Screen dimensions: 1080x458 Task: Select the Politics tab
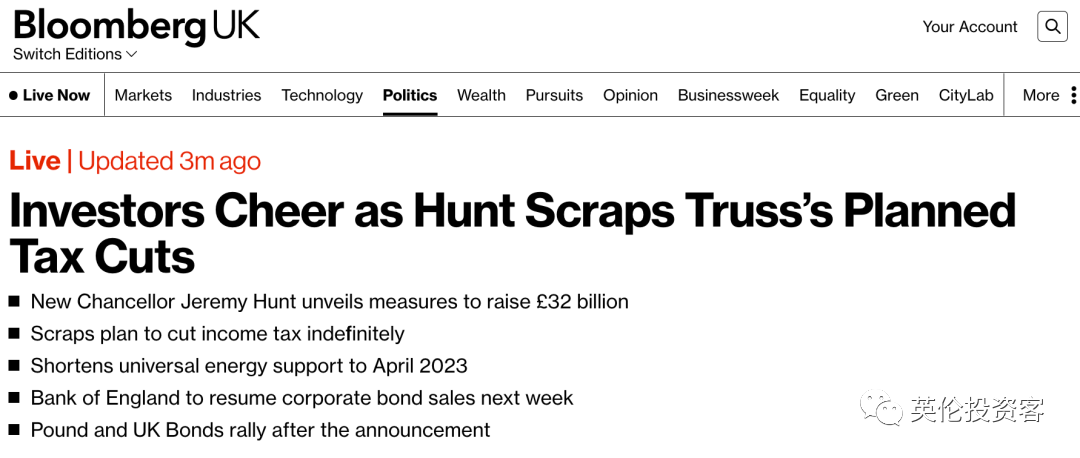tap(410, 95)
